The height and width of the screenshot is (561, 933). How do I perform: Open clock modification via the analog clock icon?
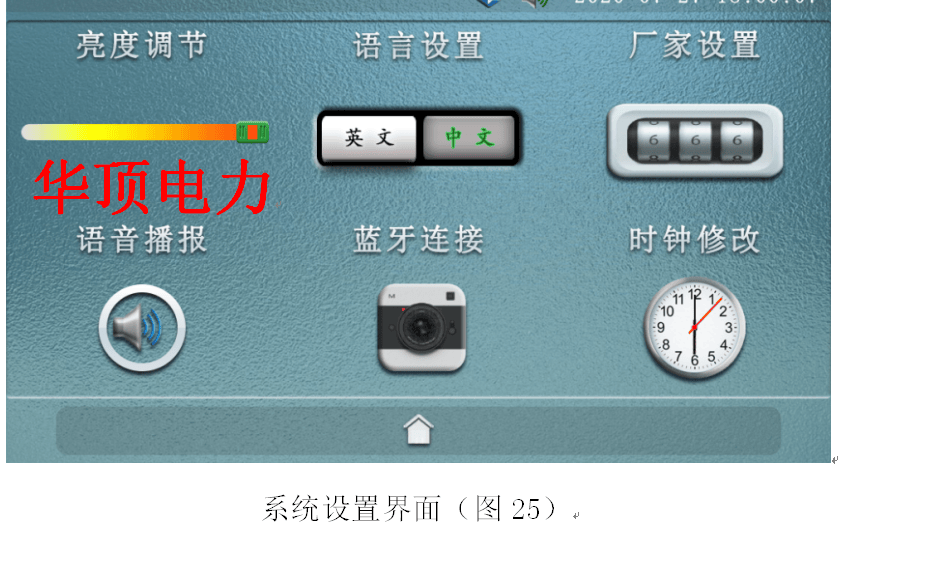[694, 328]
